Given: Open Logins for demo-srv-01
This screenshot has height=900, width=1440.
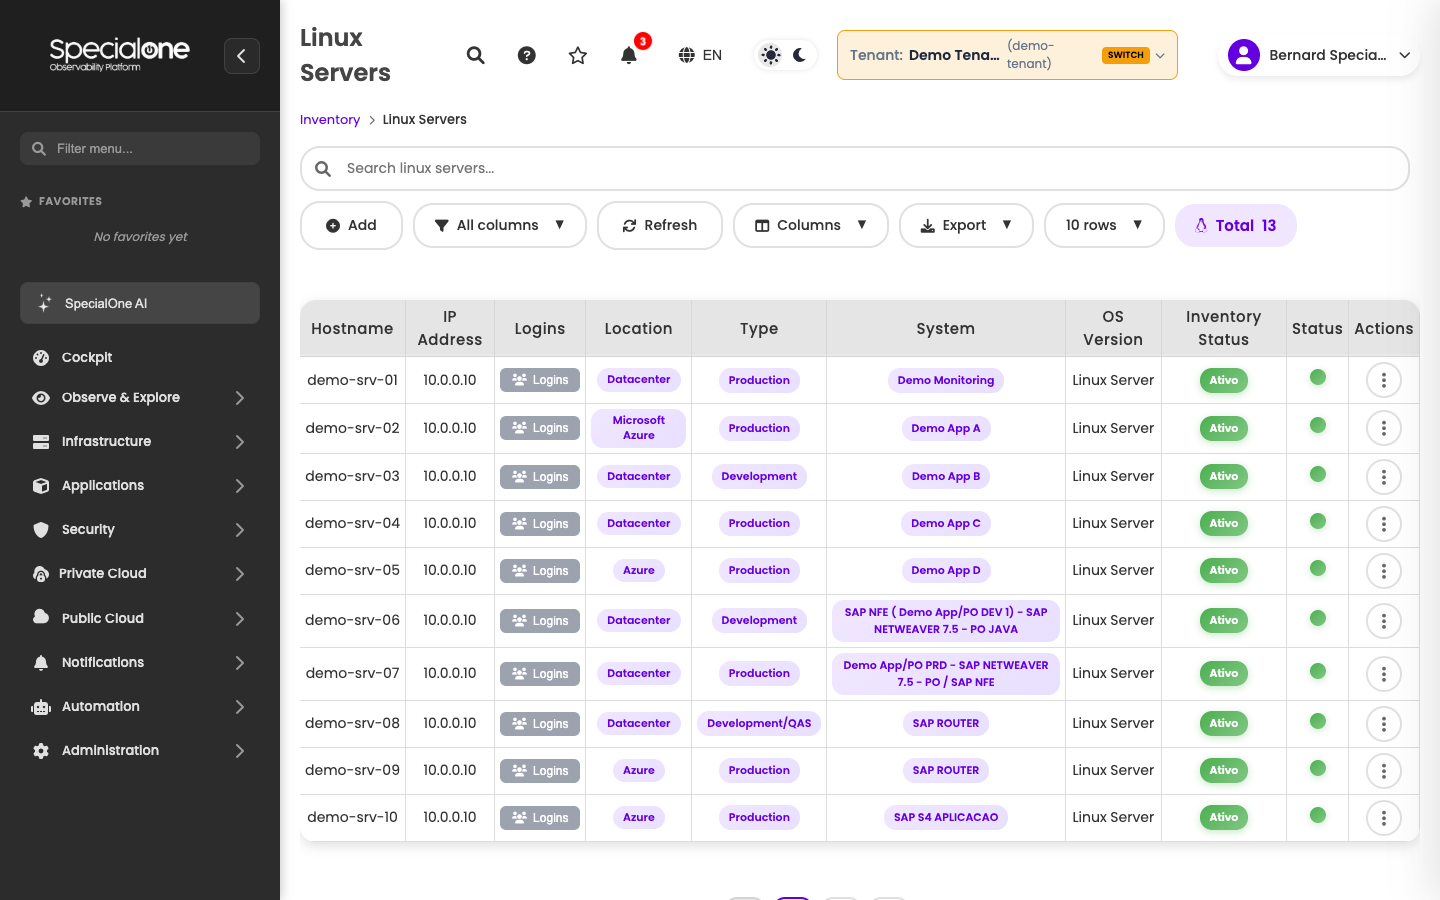Looking at the screenshot, I should click(540, 380).
